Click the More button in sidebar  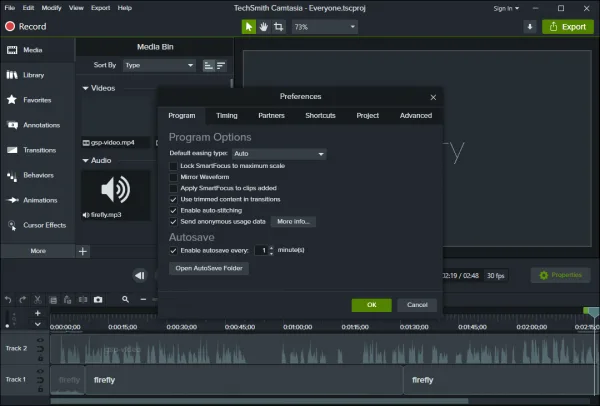[38, 251]
